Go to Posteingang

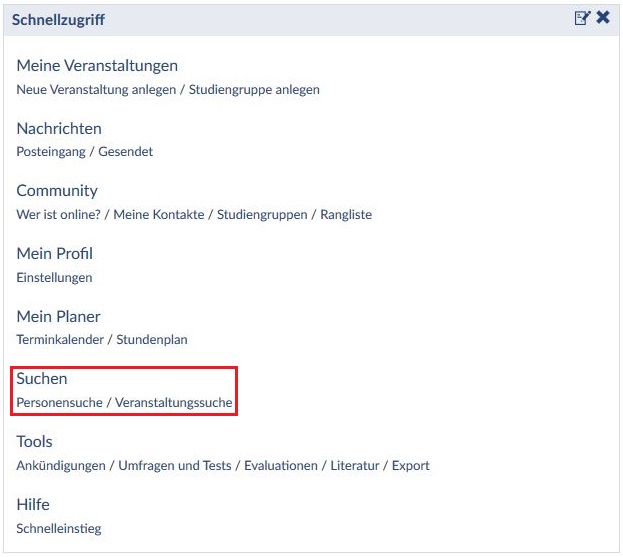51,152
